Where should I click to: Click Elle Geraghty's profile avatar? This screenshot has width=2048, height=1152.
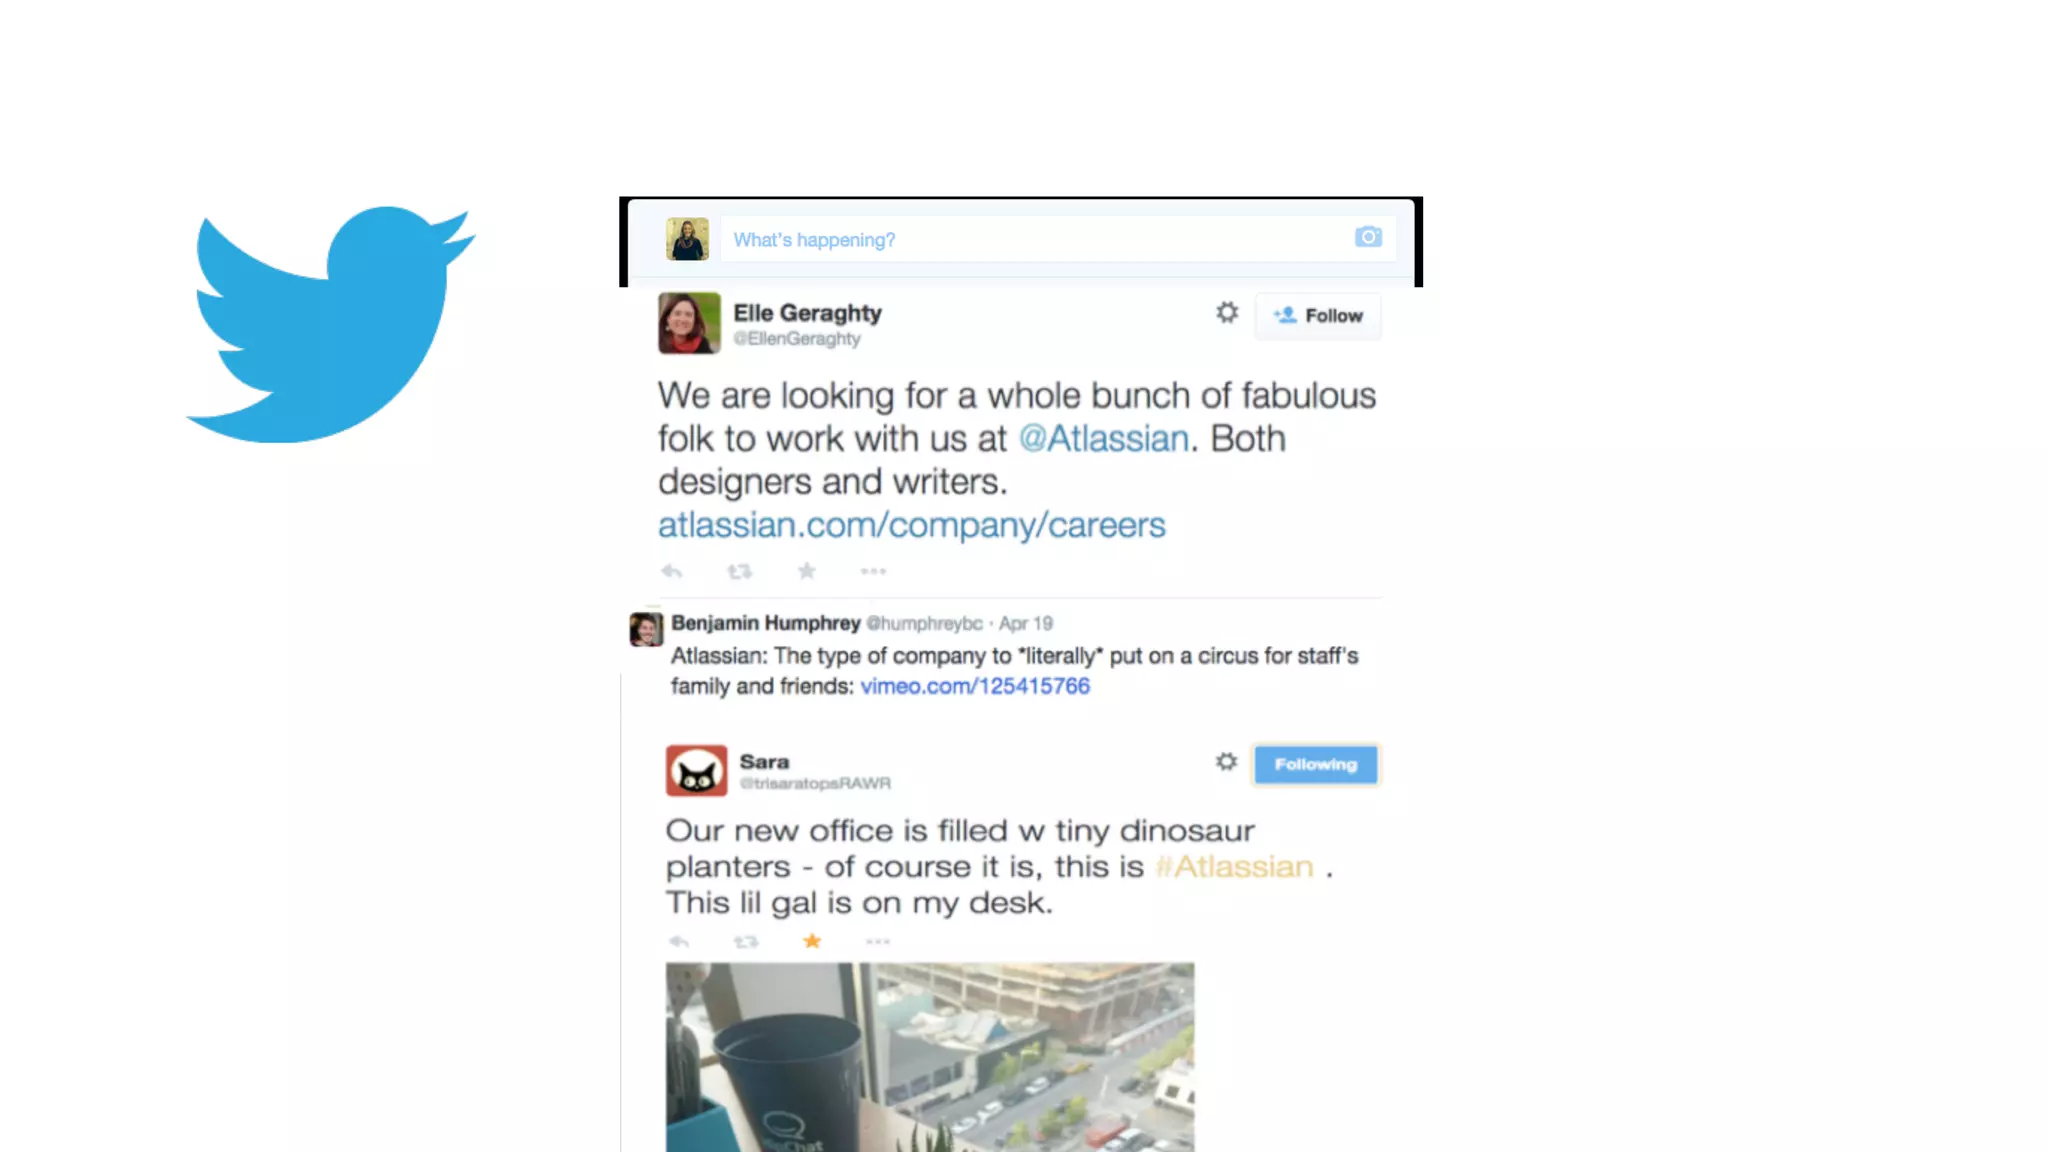[689, 323]
